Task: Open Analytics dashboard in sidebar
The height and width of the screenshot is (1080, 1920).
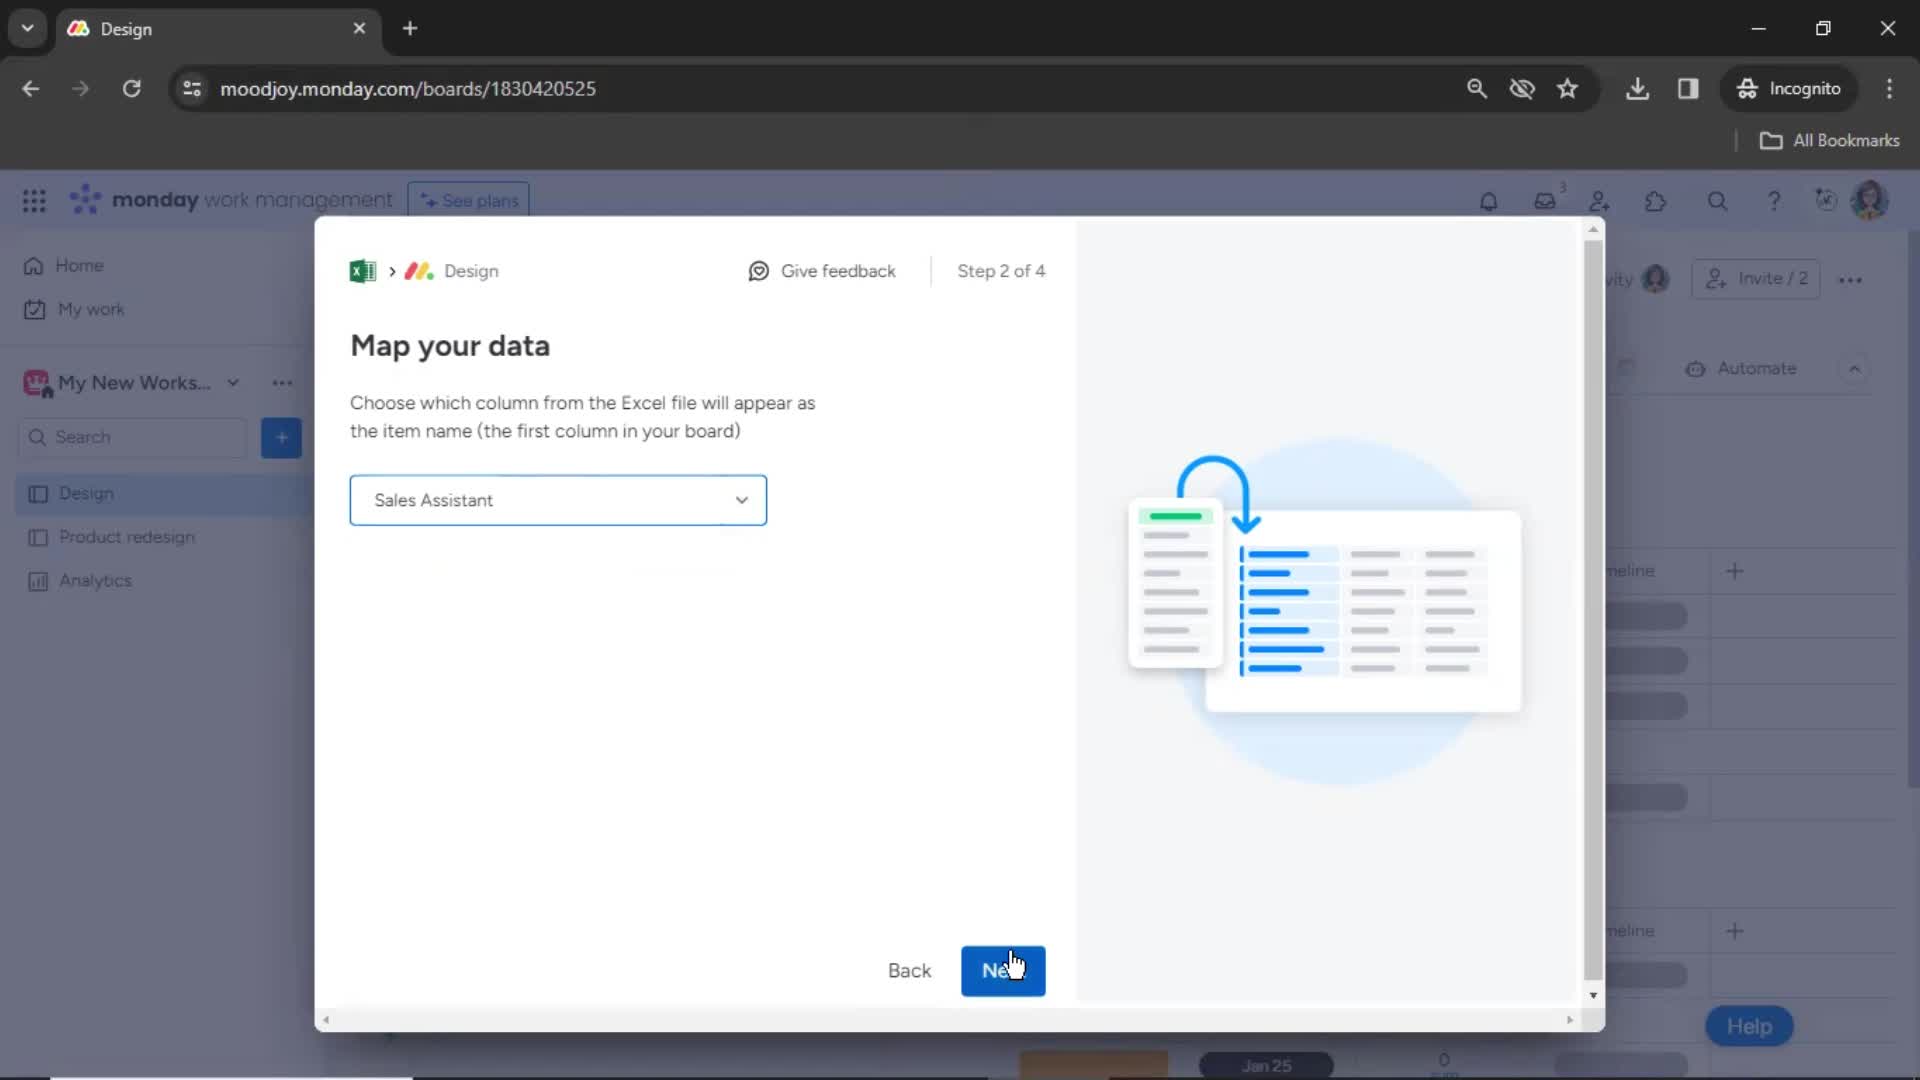Action: 95,581
